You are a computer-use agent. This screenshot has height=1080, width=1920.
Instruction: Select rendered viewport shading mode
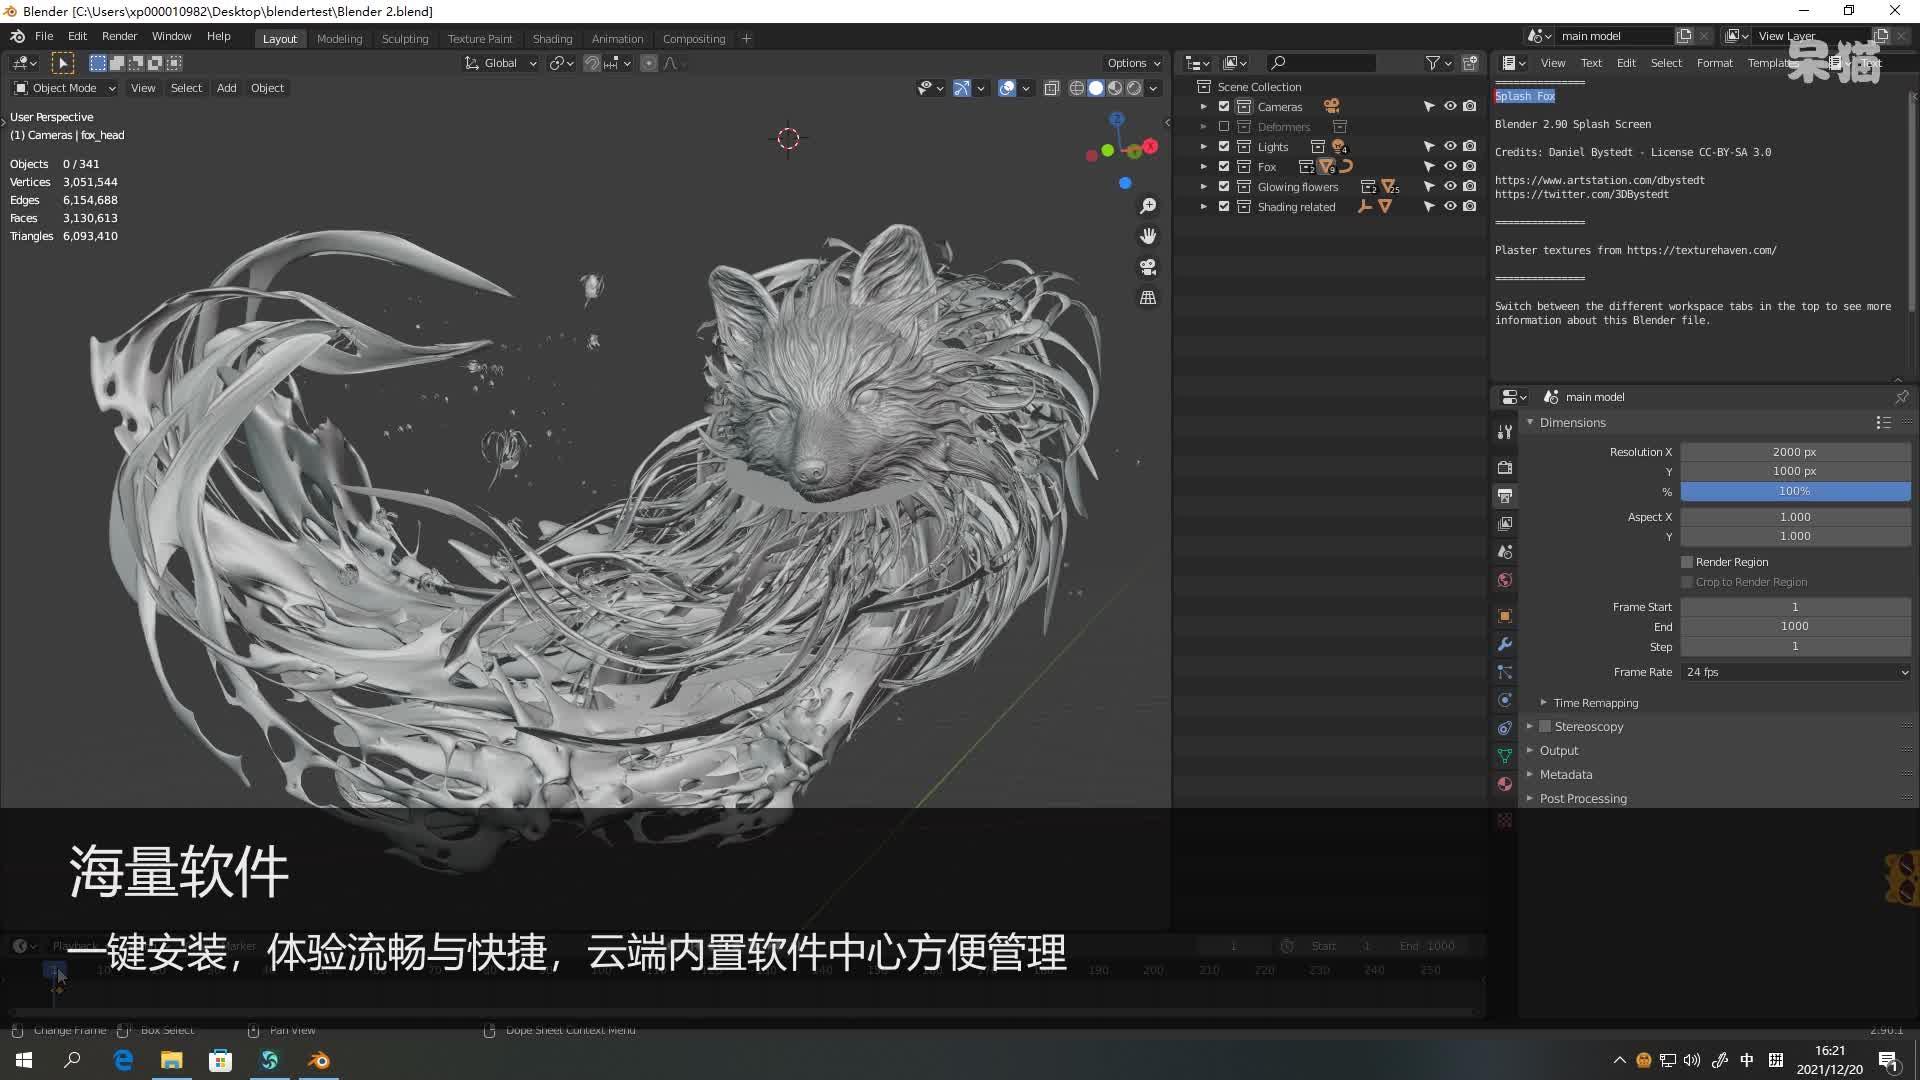1134,88
